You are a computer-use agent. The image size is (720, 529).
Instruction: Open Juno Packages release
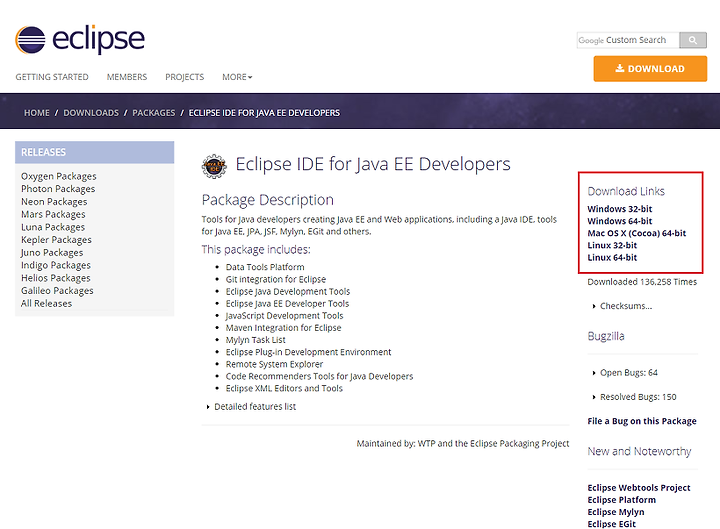click(52, 253)
